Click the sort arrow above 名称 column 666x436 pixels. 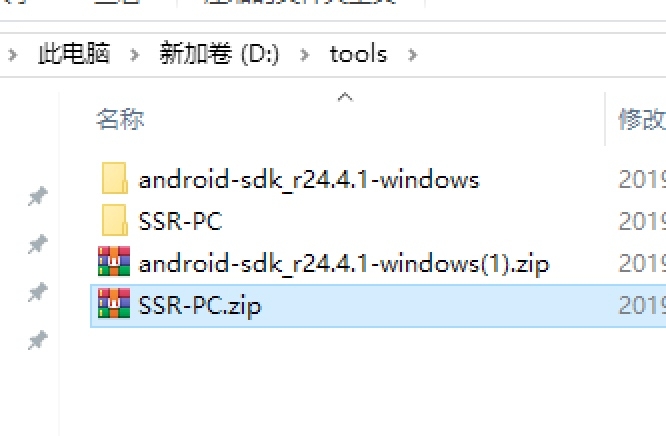pyautogui.click(x=345, y=97)
